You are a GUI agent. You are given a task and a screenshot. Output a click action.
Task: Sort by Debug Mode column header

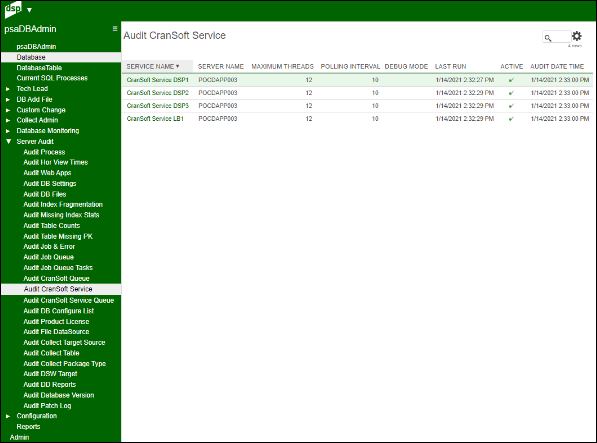click(406, 66)
